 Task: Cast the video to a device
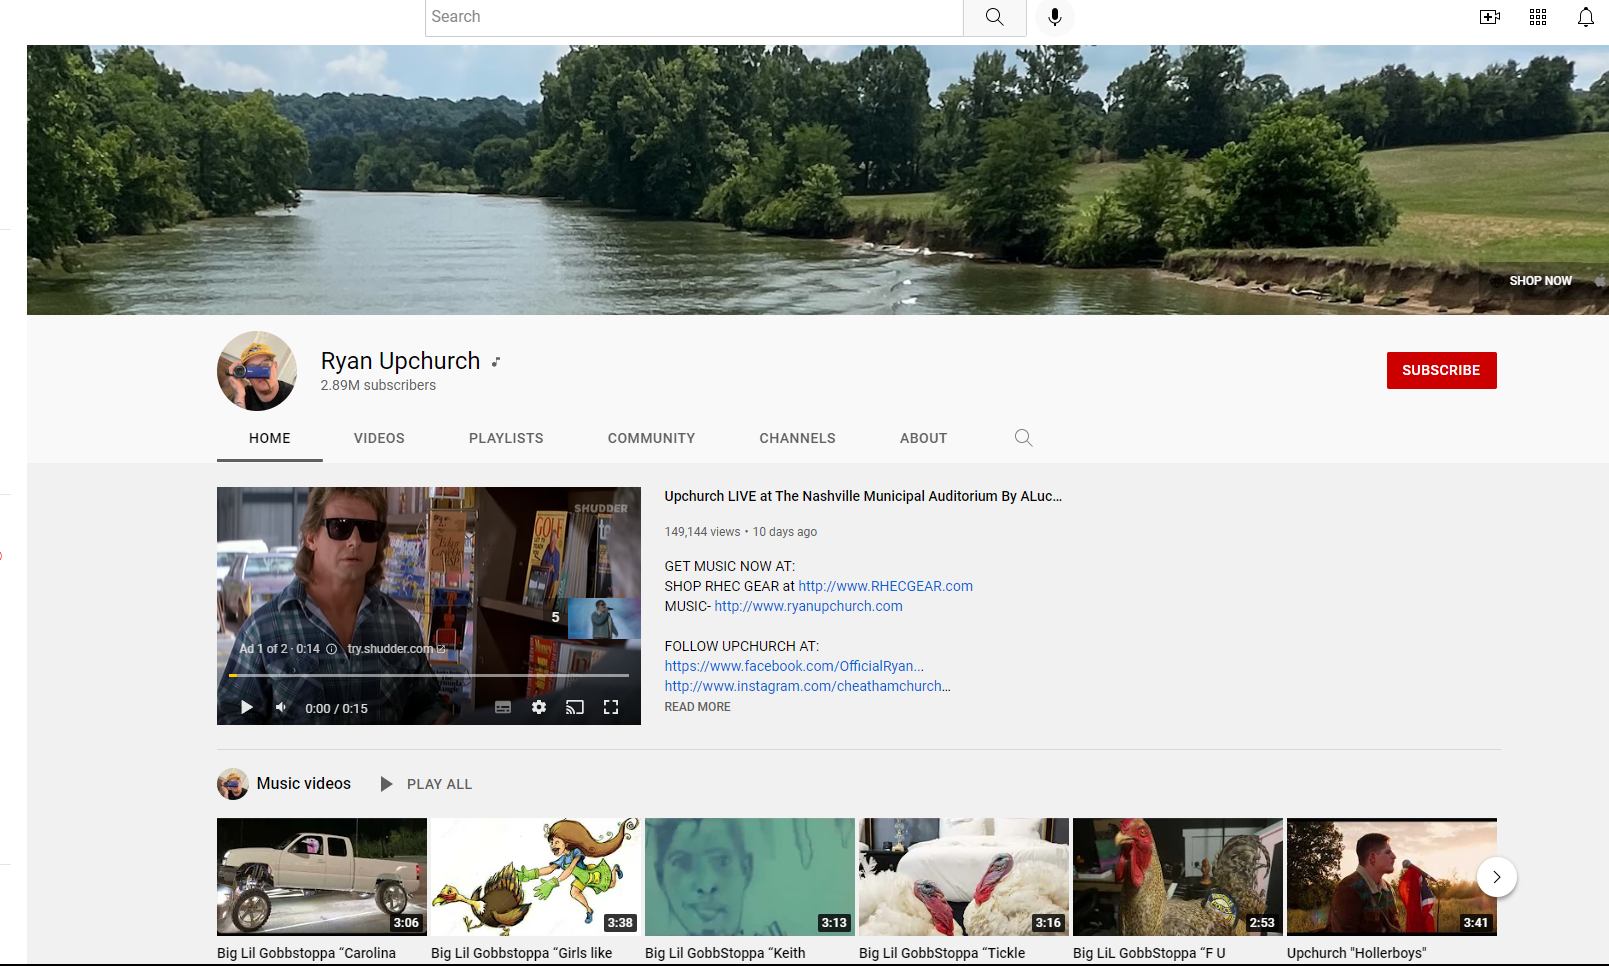[575, 708]
